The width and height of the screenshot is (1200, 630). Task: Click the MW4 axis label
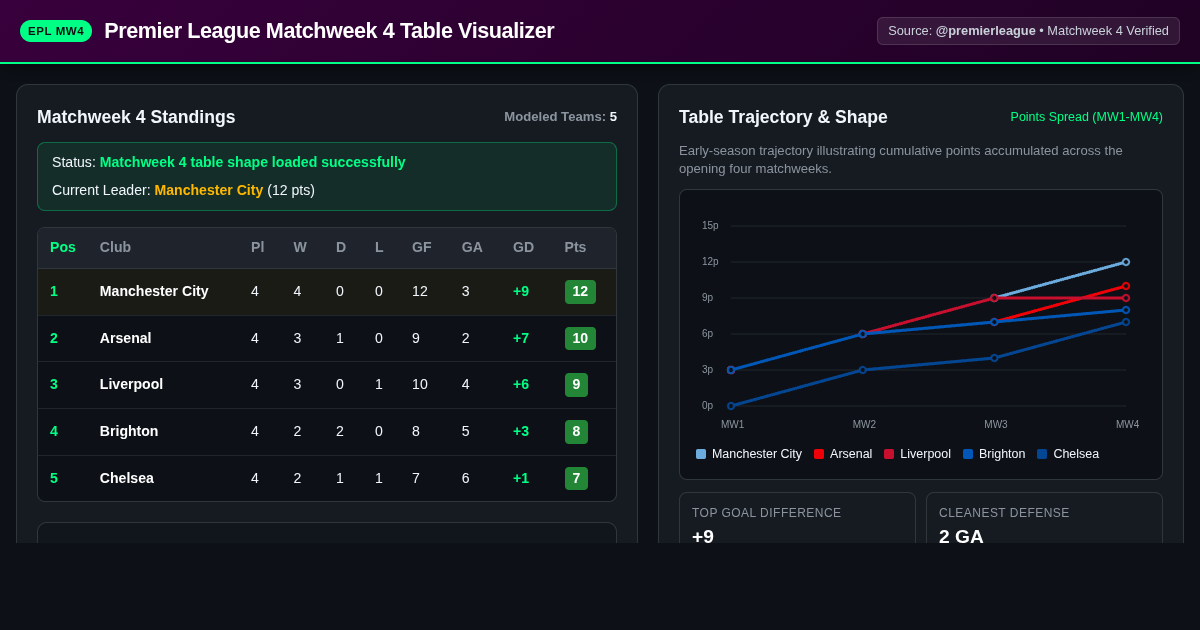[1127, 425]
